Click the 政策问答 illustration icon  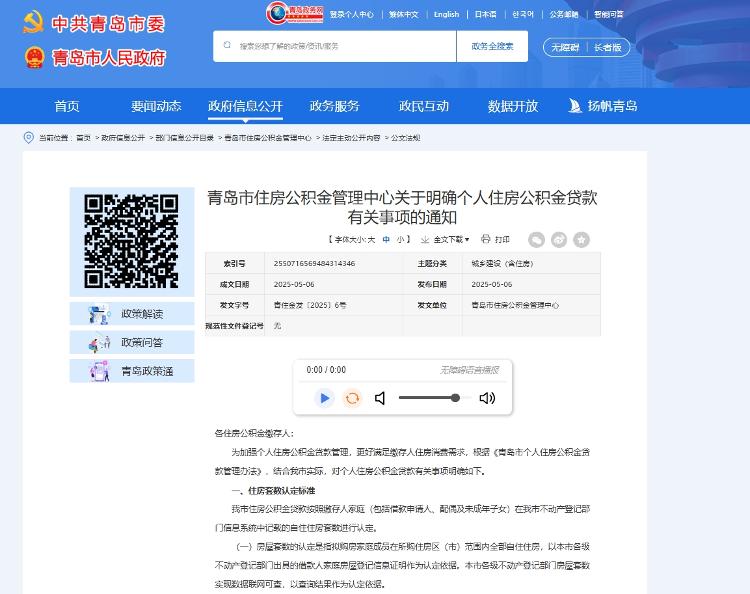point(99,342)
